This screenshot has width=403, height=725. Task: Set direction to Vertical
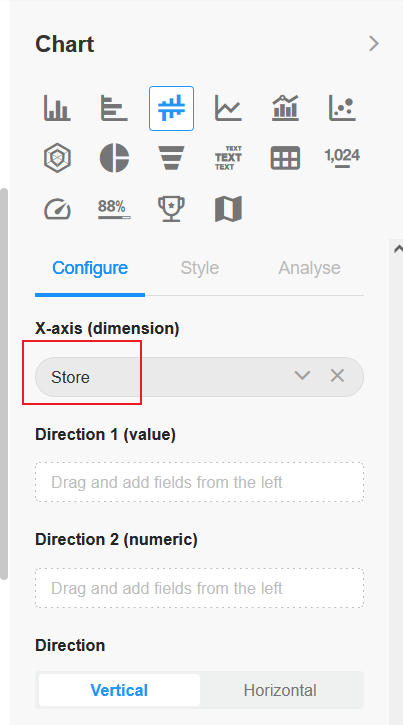click(119, 690)
